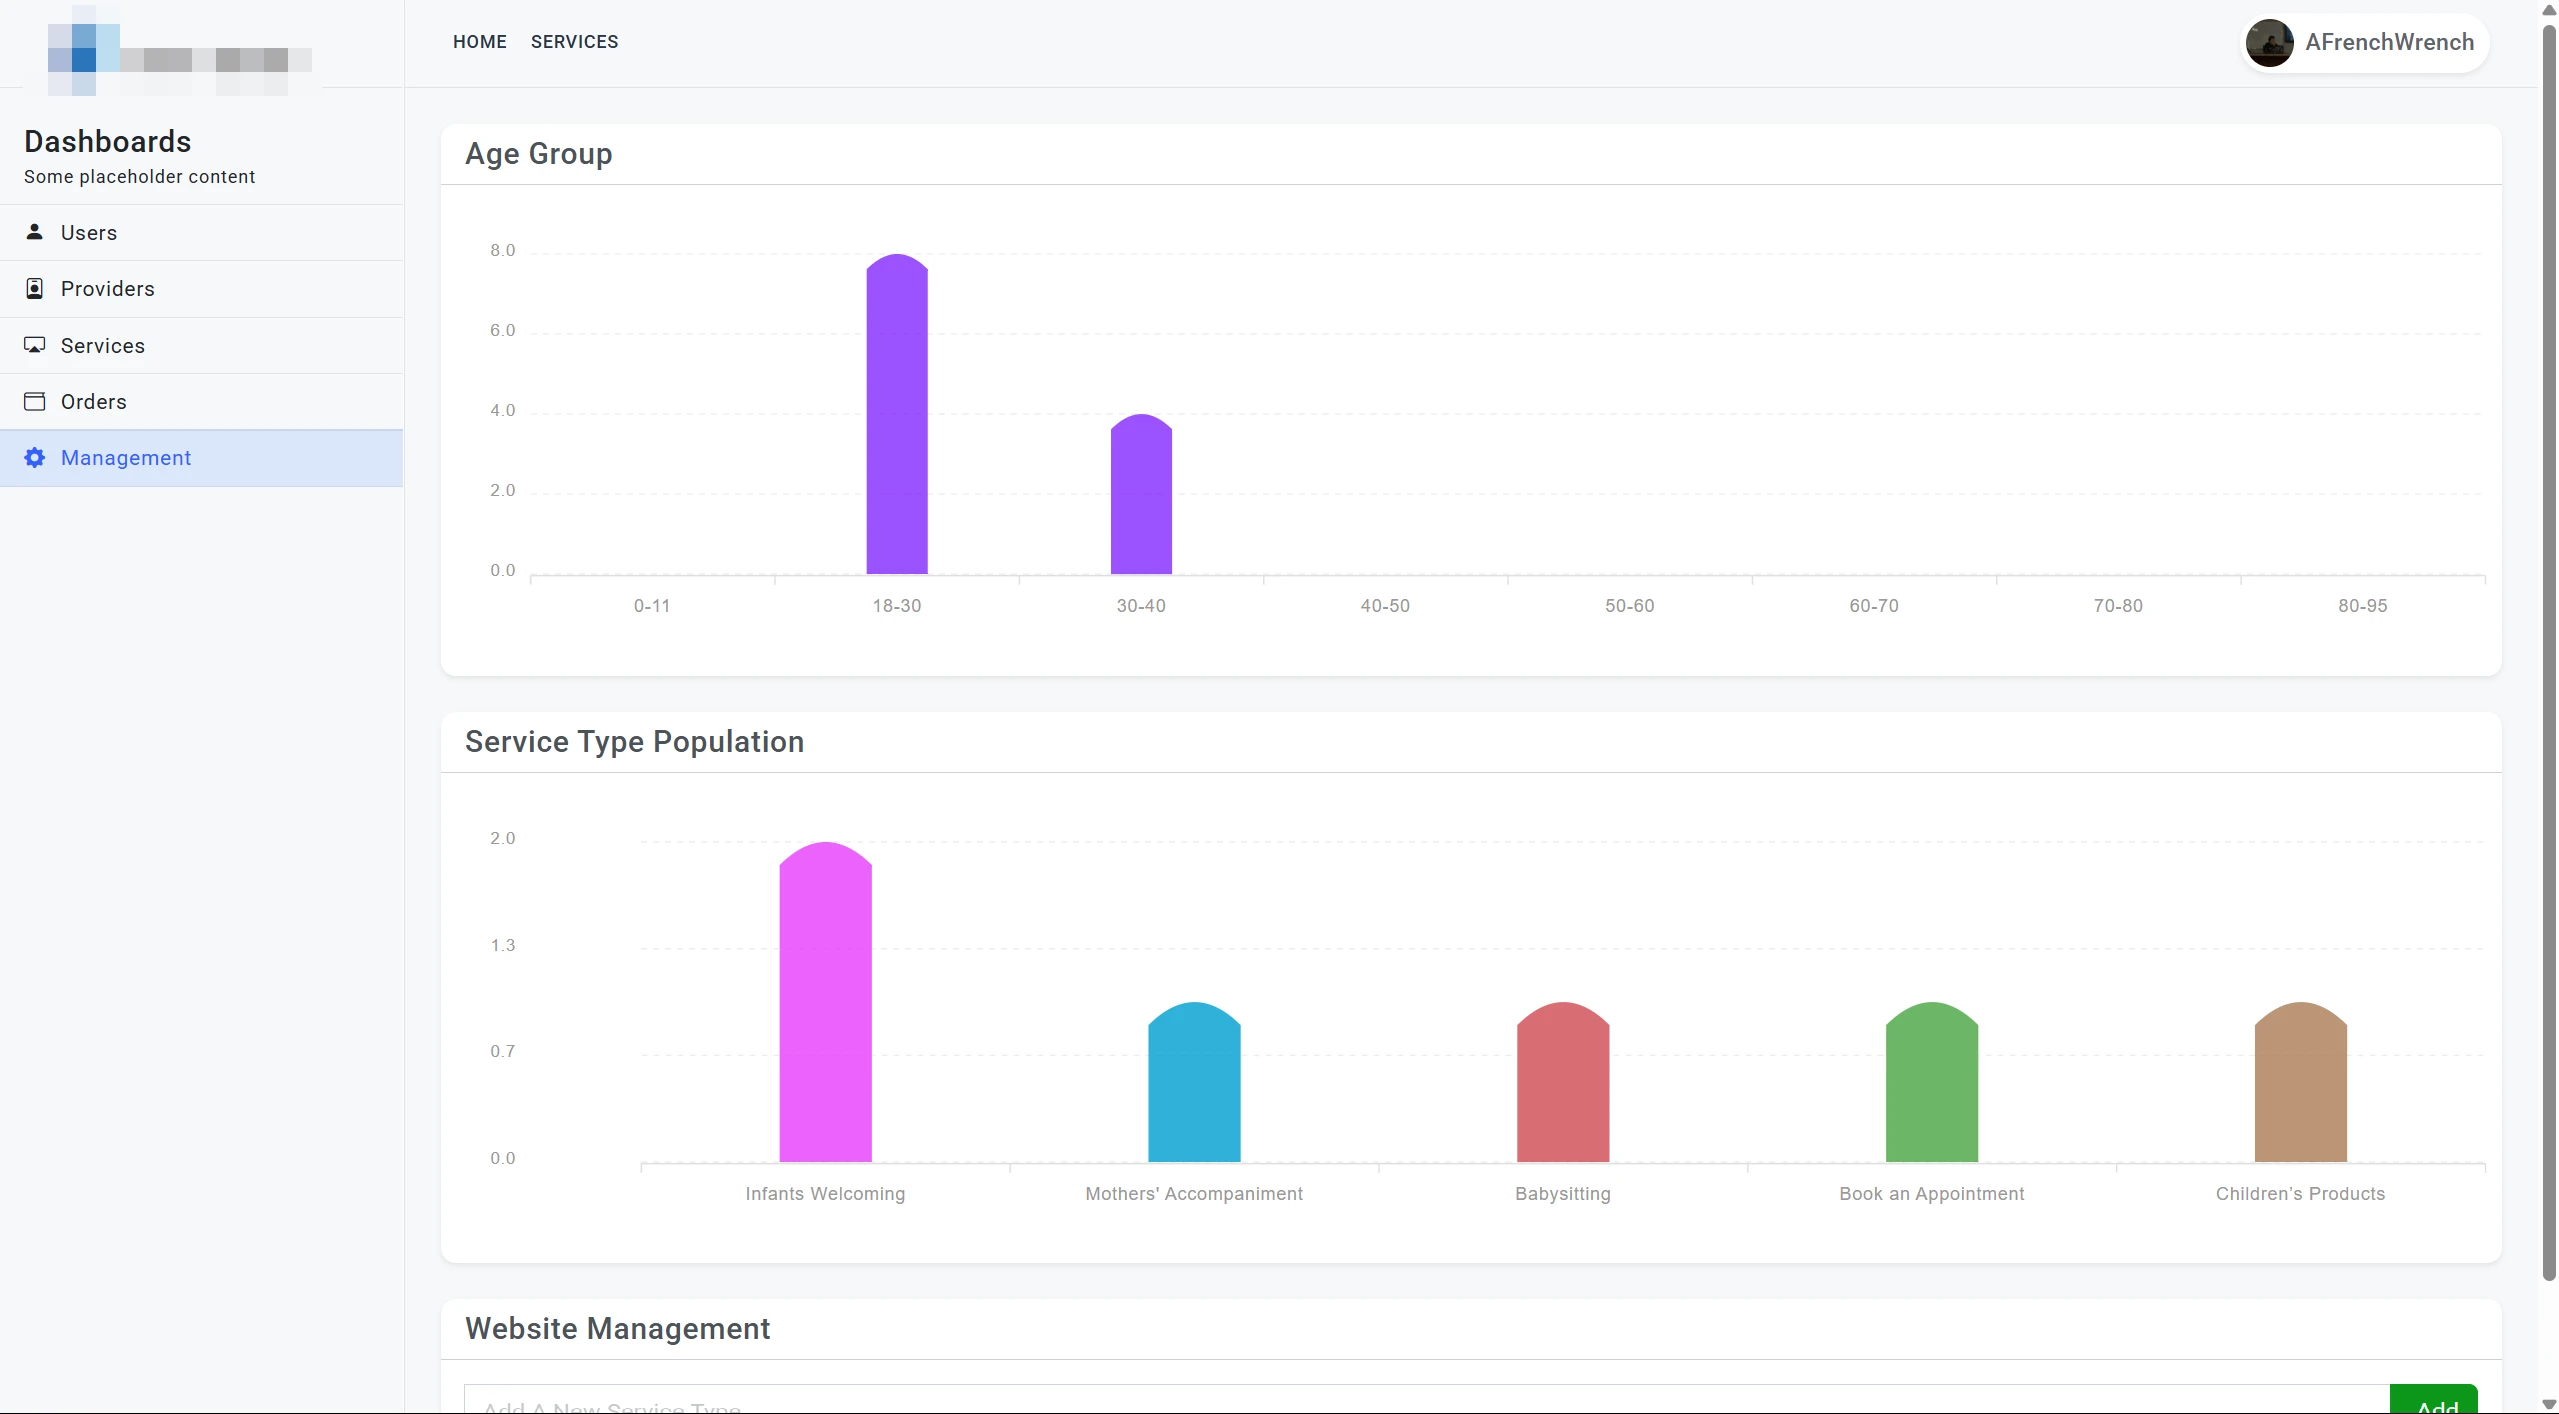Viewport: 2559px width, 1414px height.
Task: Click the Users person icon
Action: tap(35, 232)
